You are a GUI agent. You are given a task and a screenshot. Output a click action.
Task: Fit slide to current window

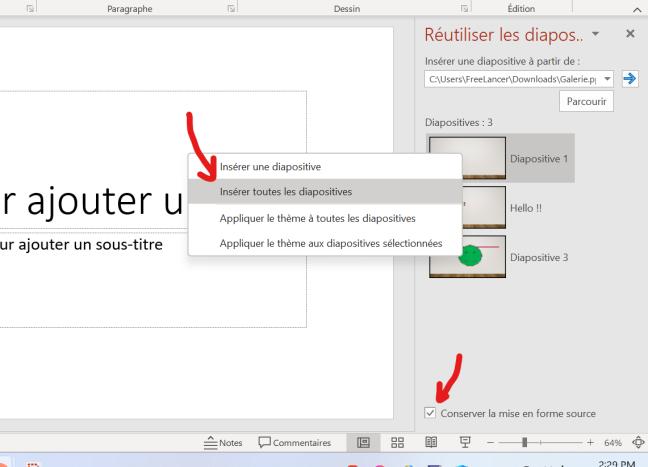[638, 443]
